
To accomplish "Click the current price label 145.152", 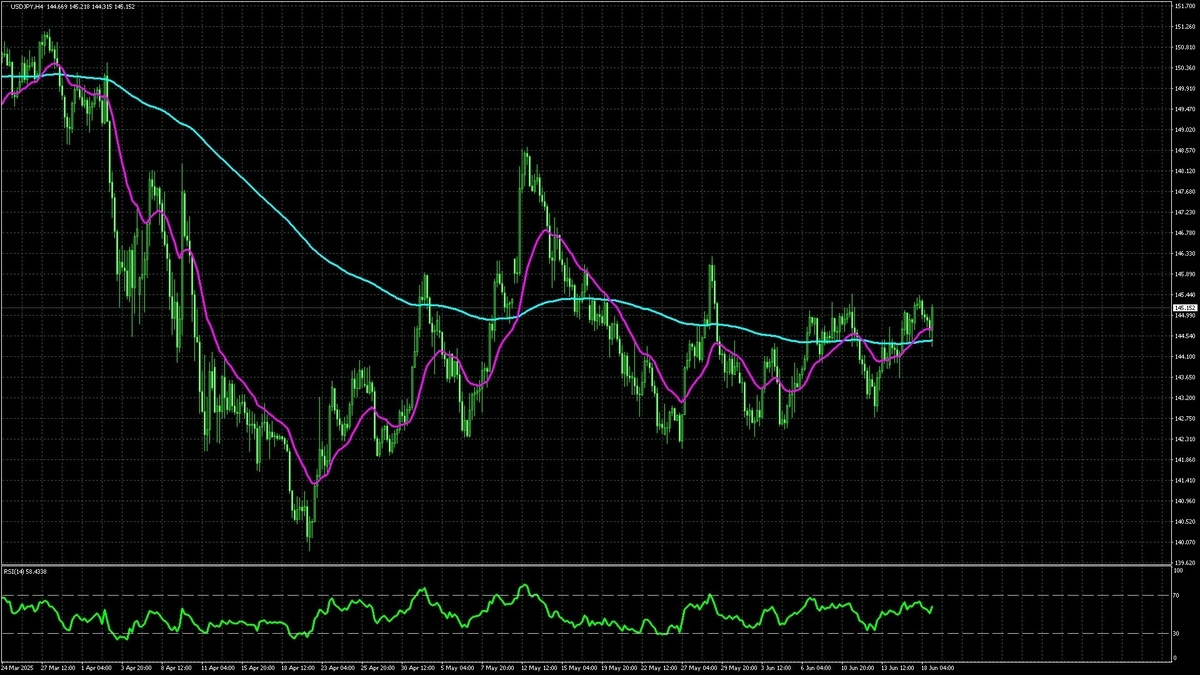I will [1183, 308].
